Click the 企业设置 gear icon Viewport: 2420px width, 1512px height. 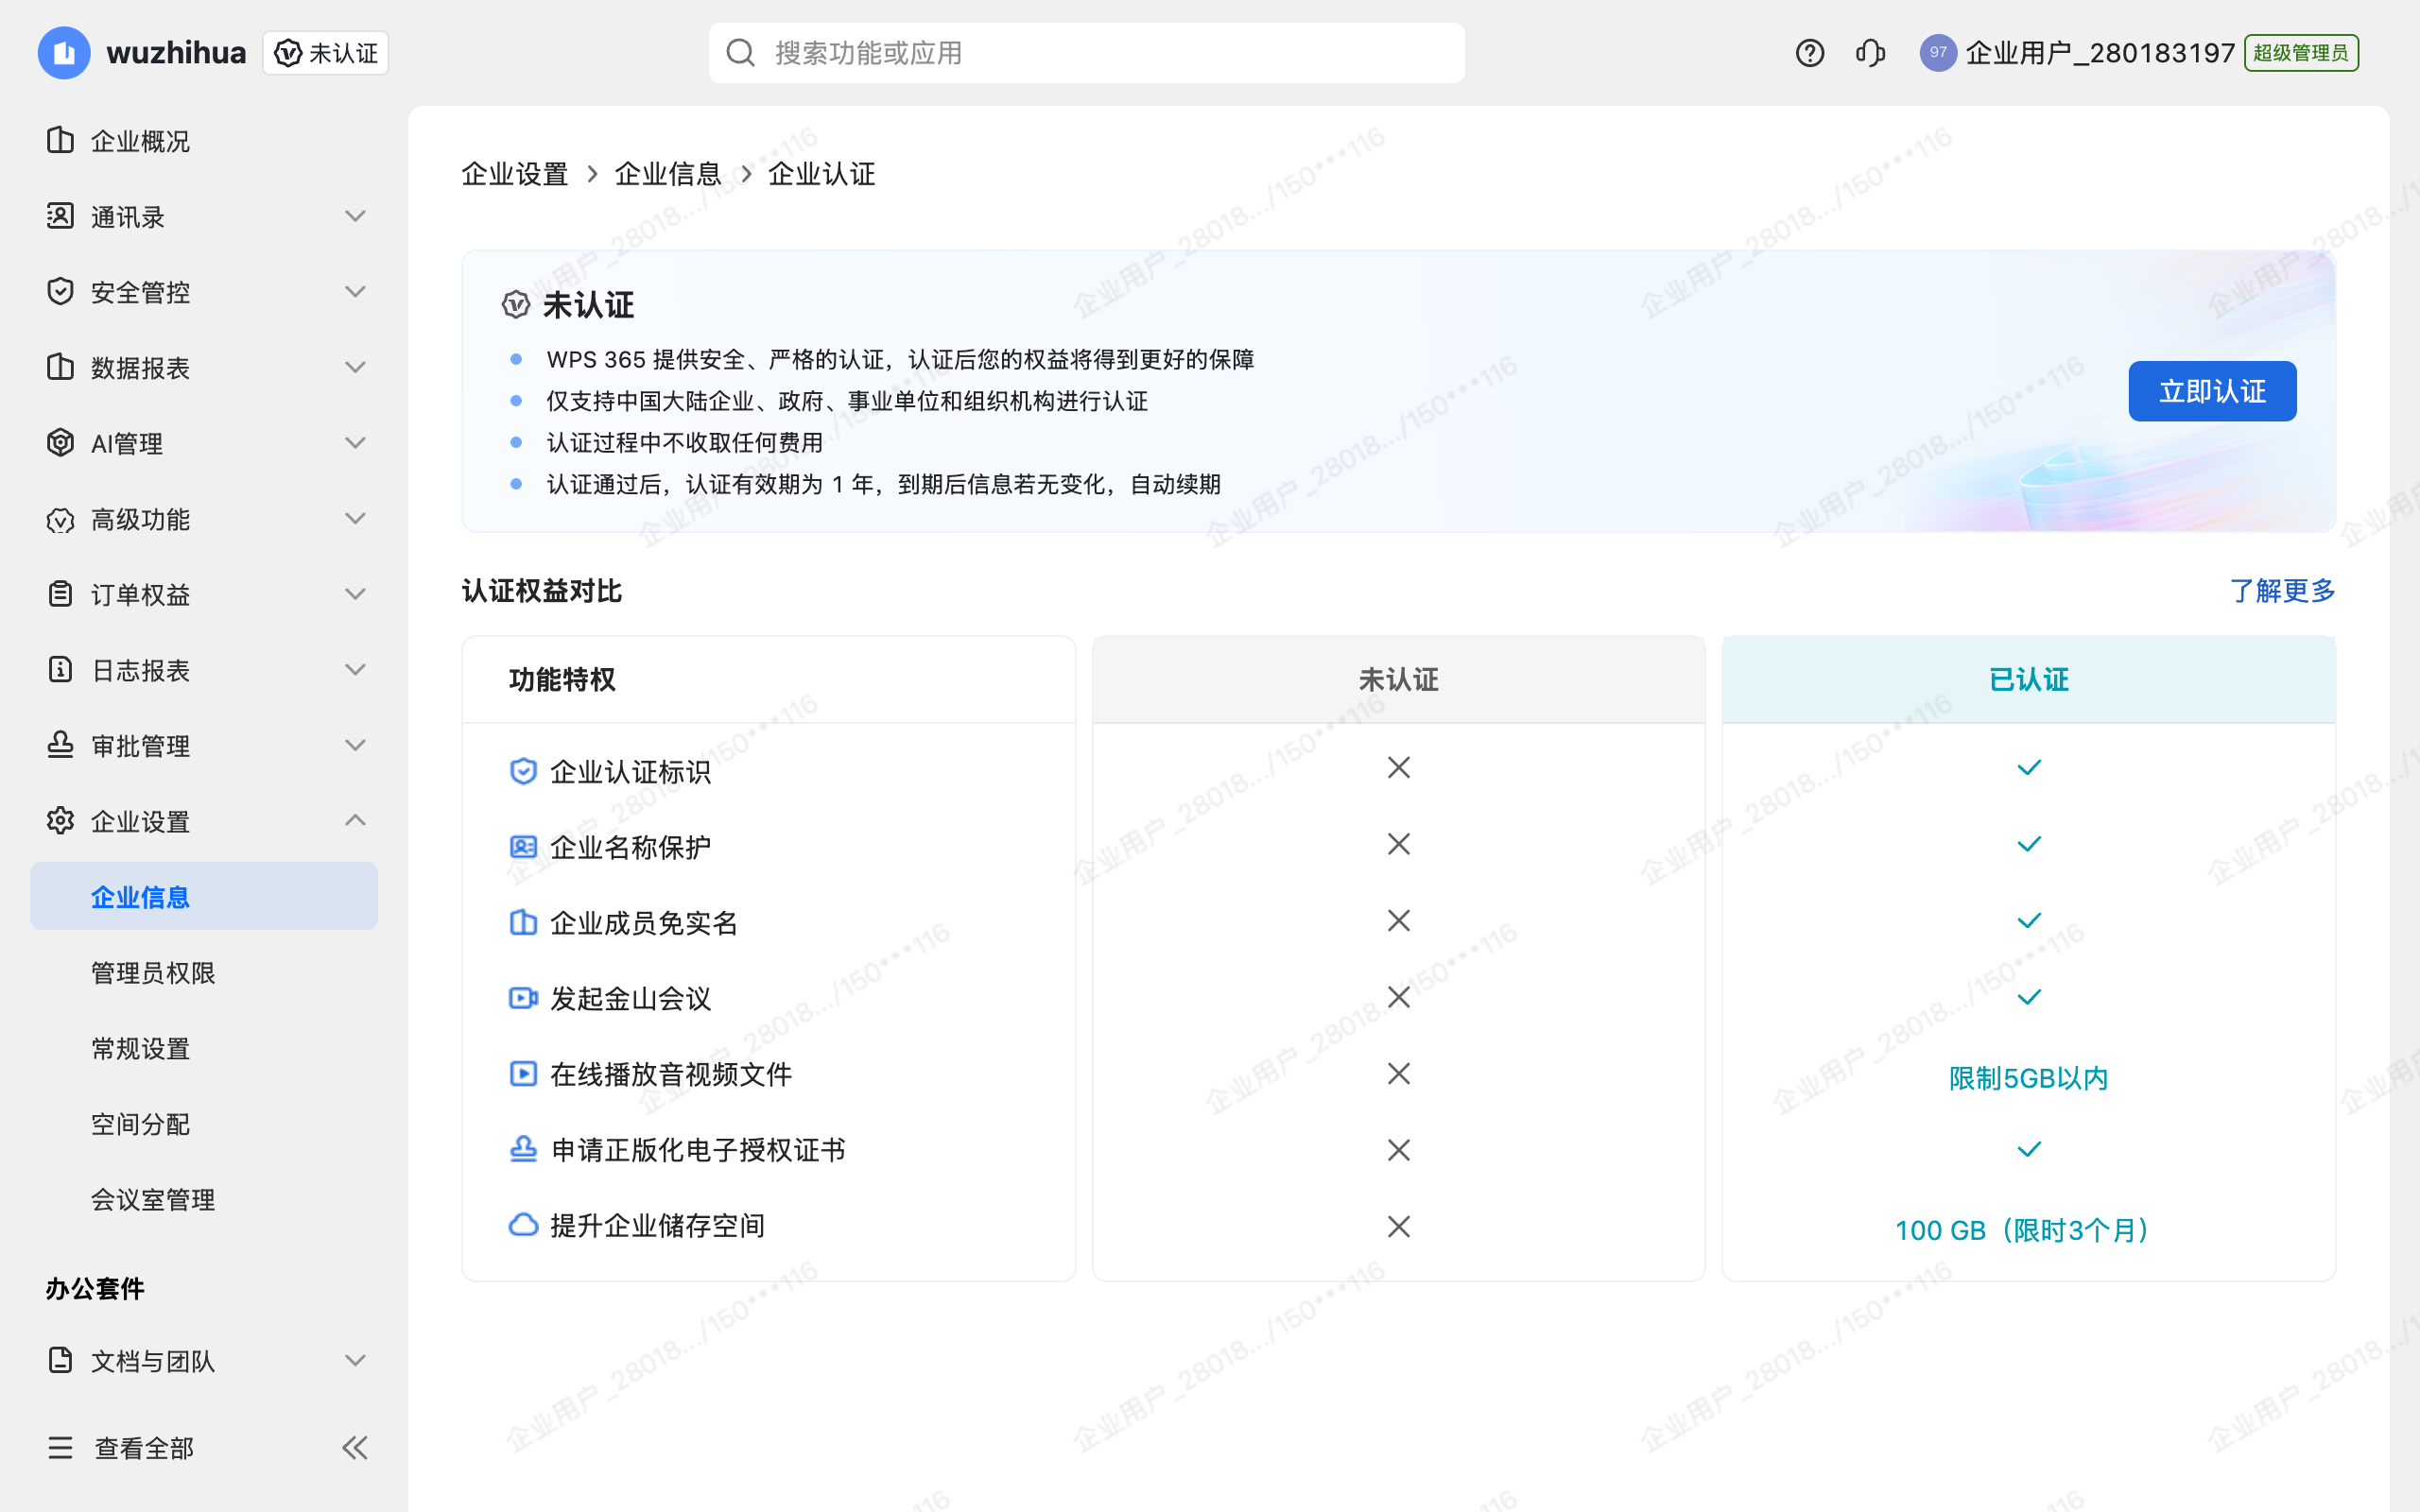[x=60, y=820]
